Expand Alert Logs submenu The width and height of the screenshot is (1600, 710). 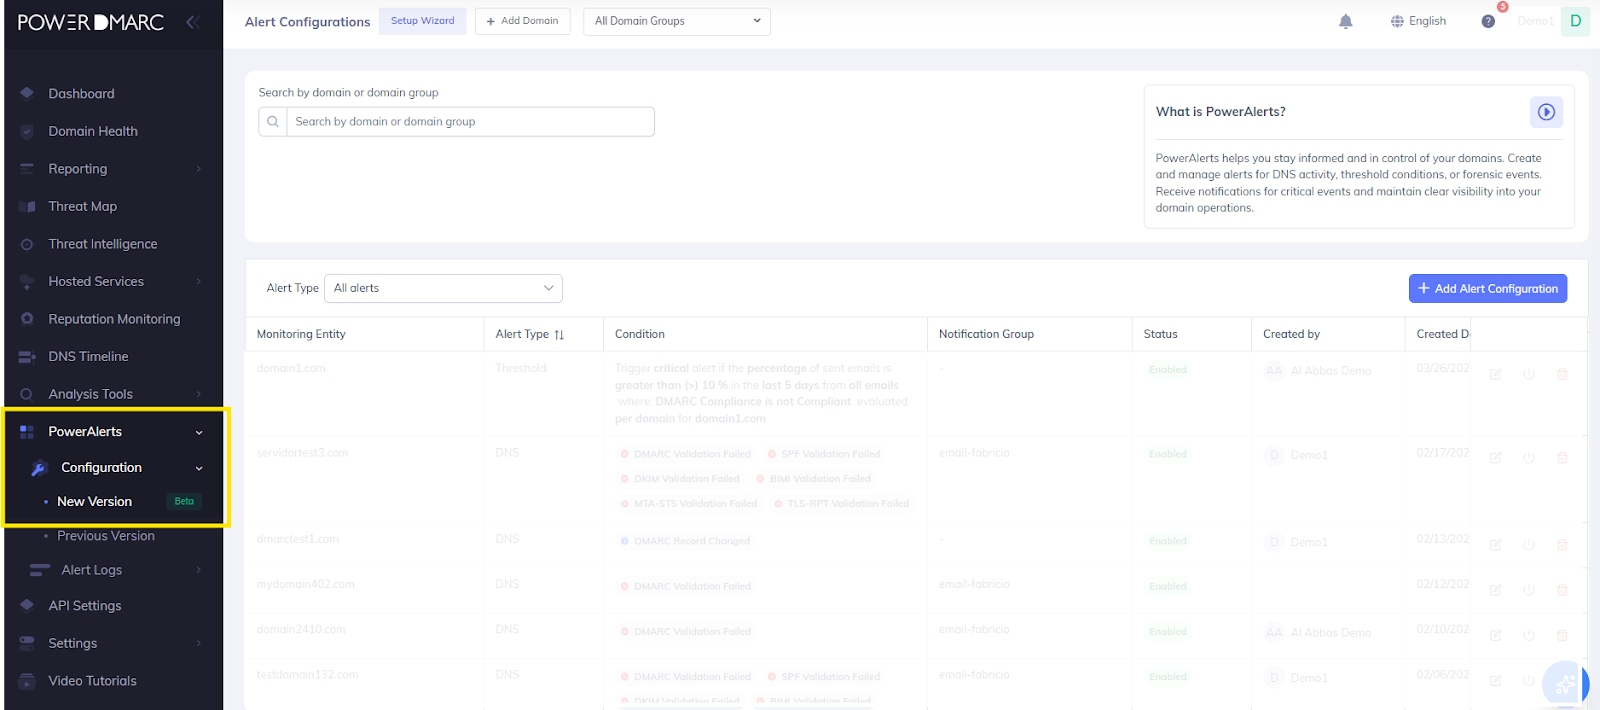coord(117,570)
